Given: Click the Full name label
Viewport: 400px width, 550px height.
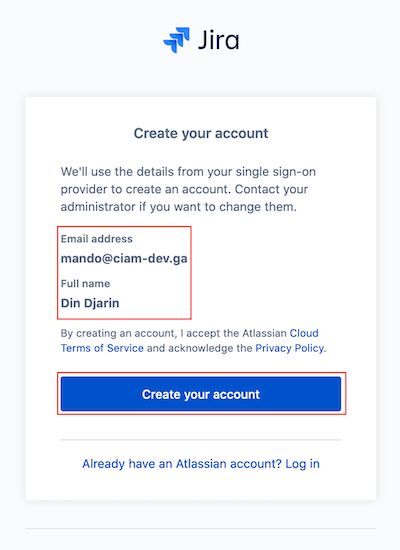Looking at the screenshot, I should [85, 283].
